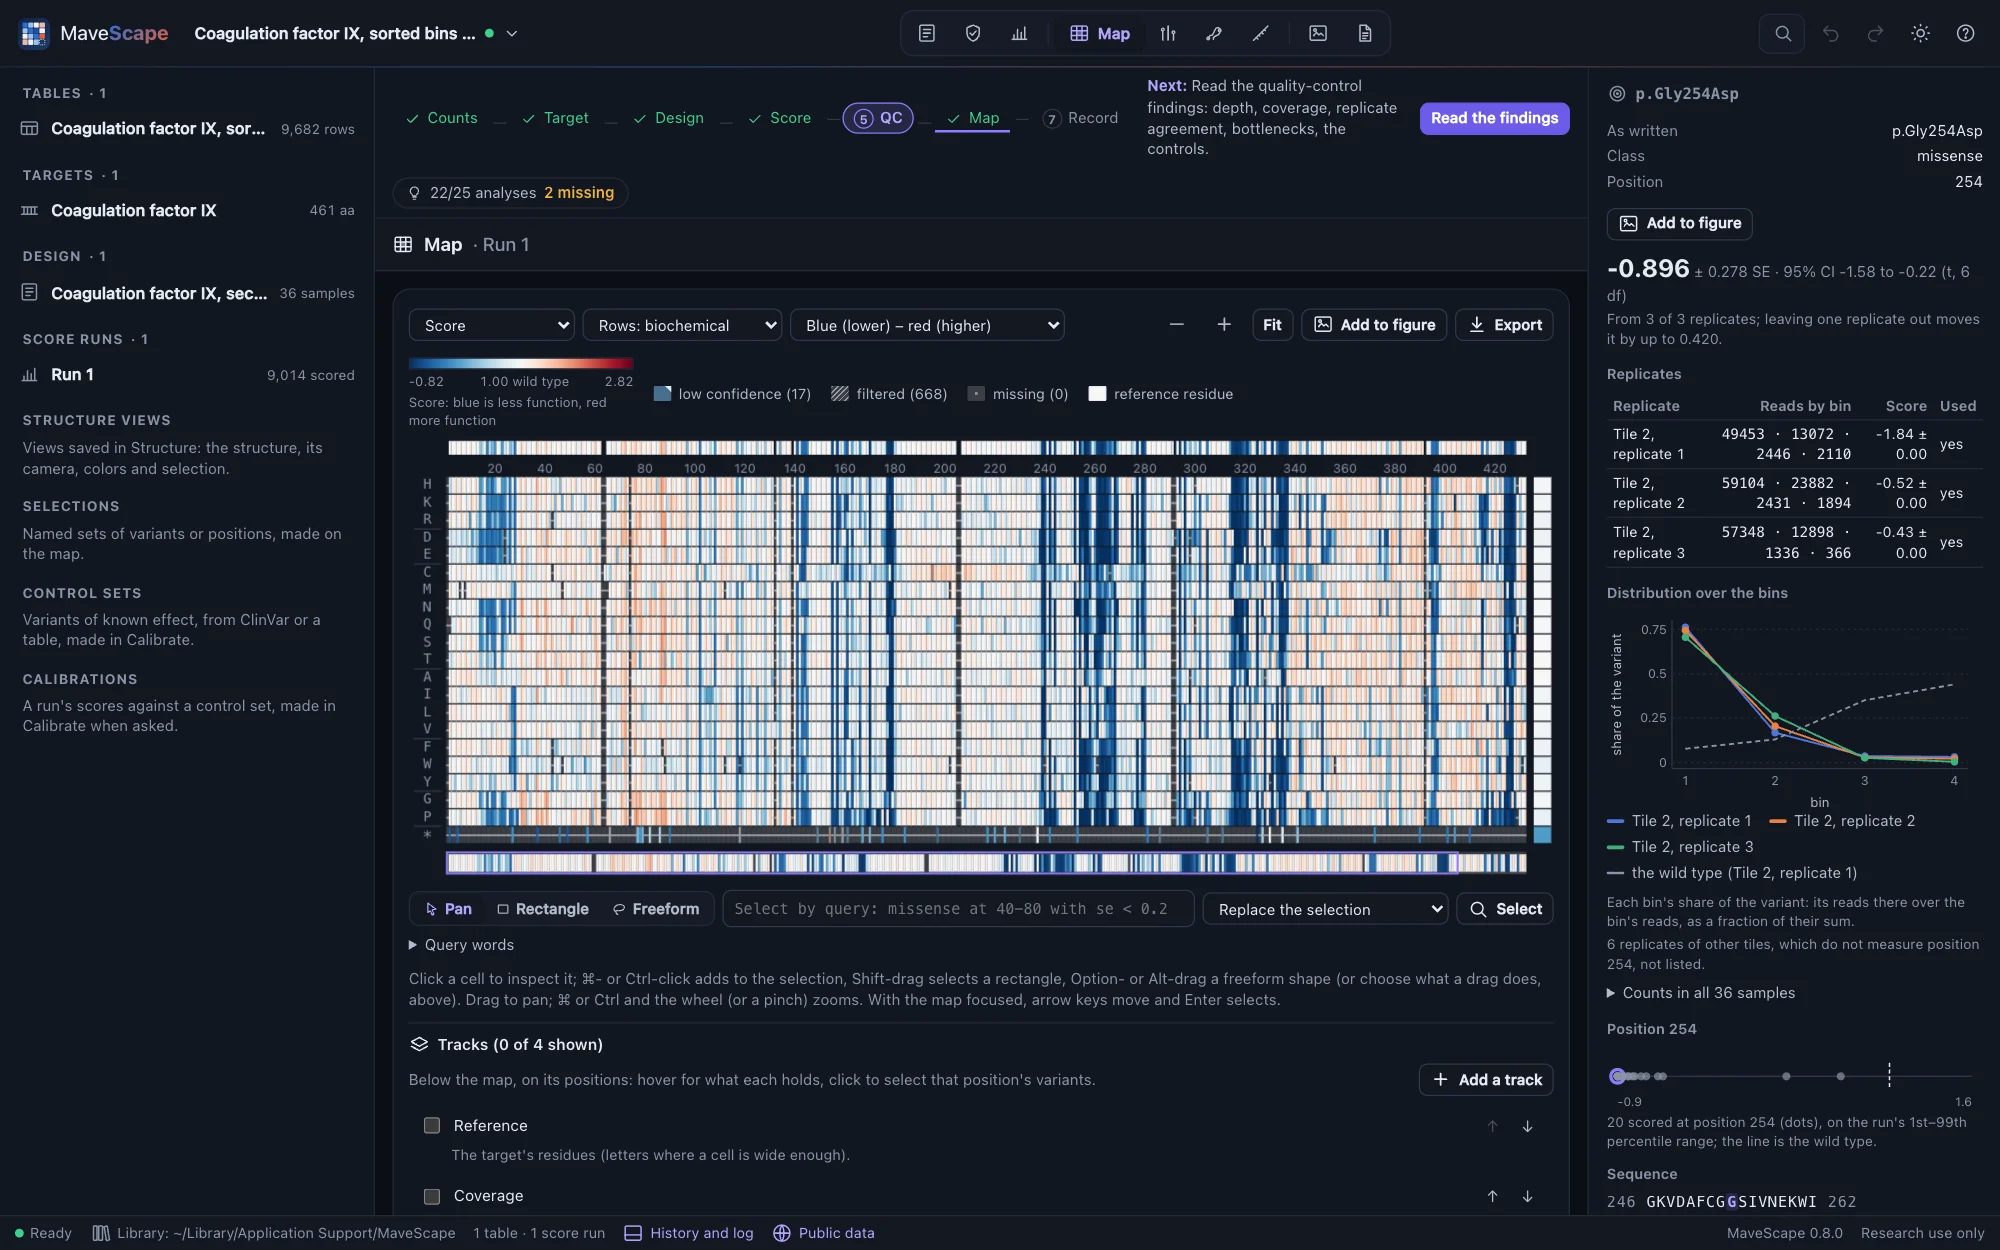This screenshot has width=2000, height=1250.
Task: Click the Read the findings button
Action: [x=1494, y=118]
